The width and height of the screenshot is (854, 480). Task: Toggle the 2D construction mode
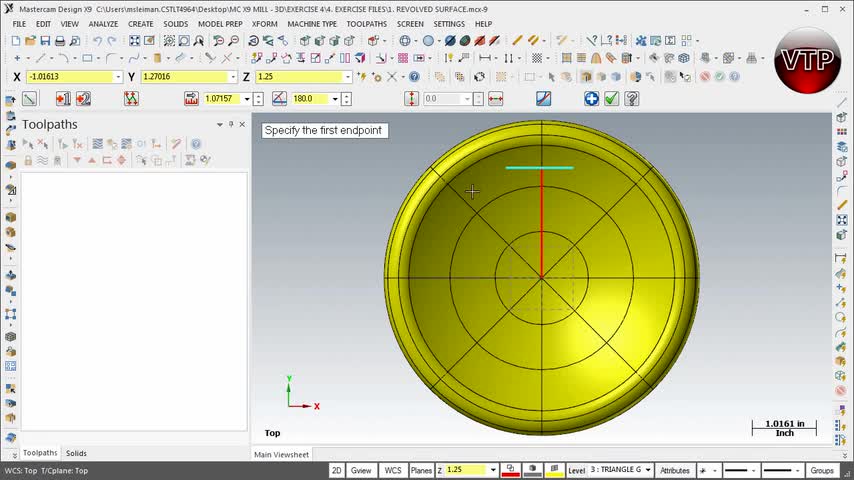336,470
